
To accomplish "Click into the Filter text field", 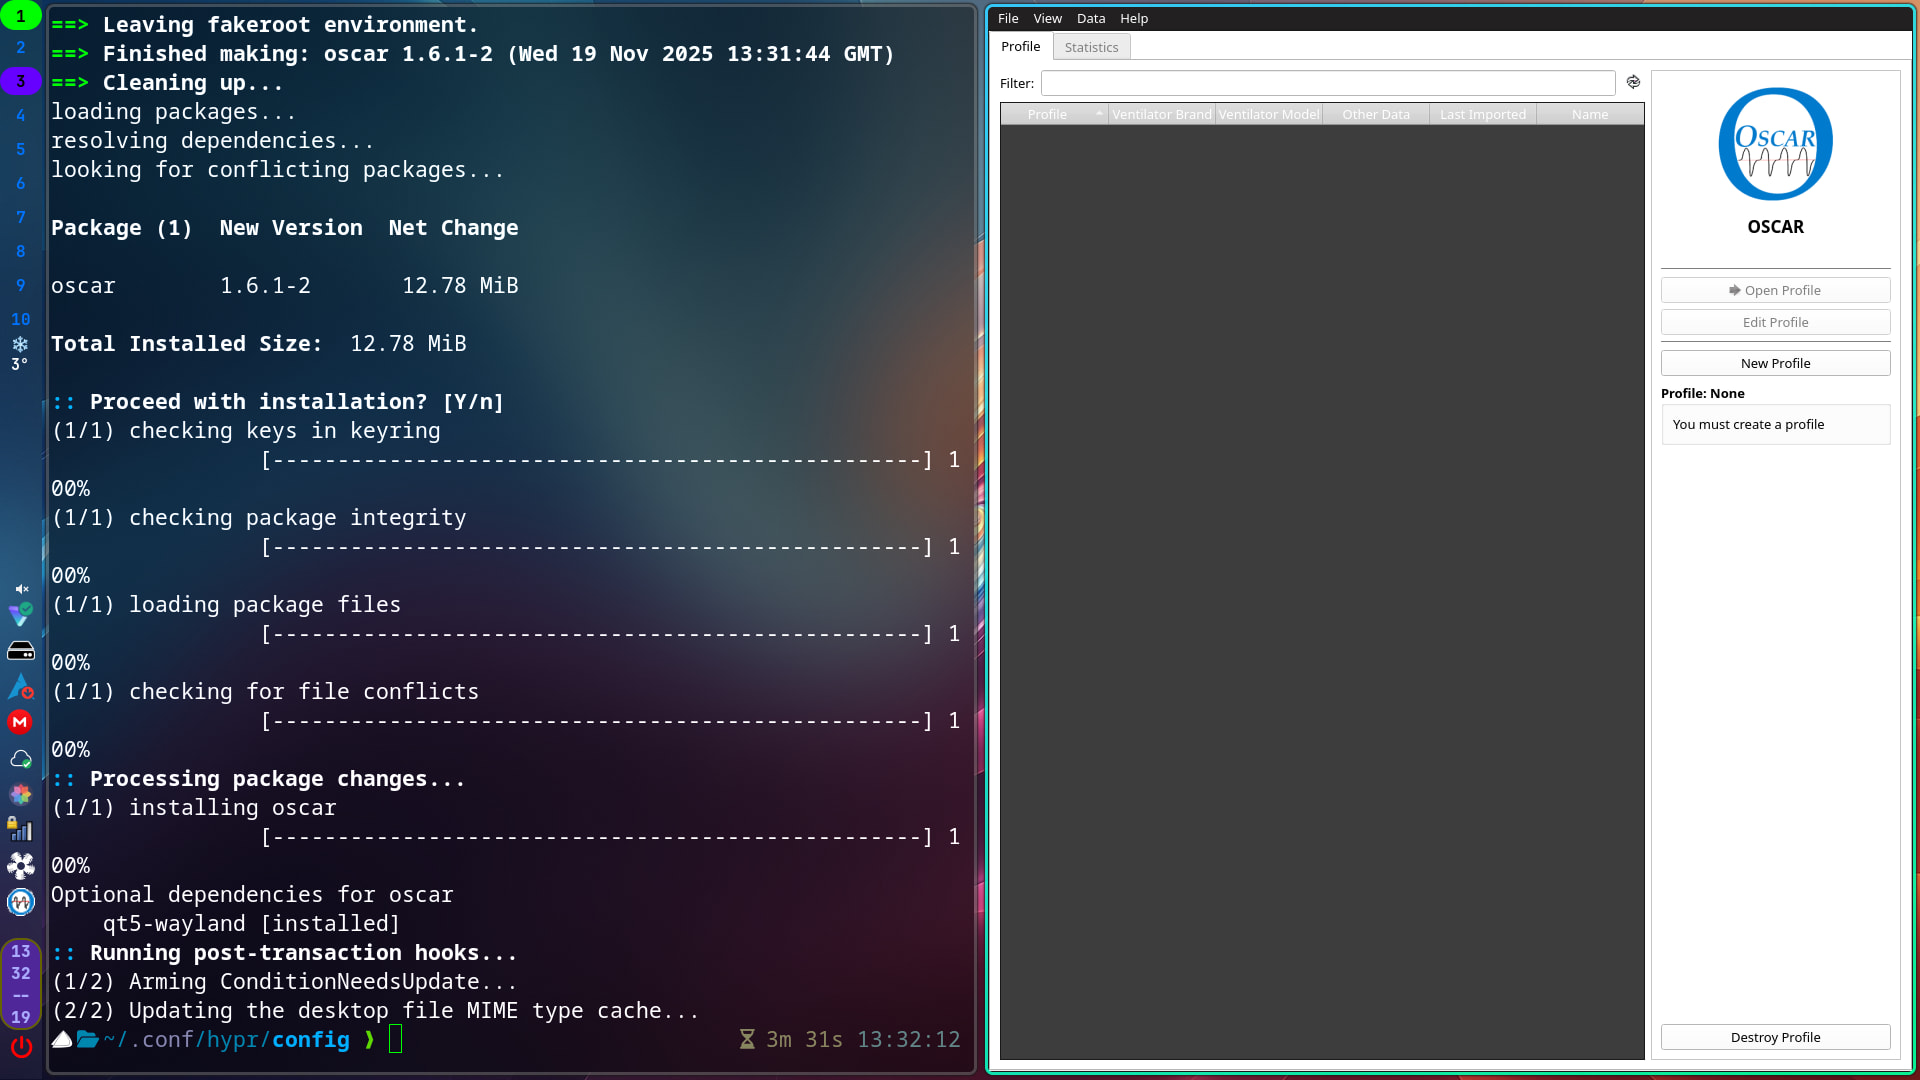I will (x=1327, y=83).
